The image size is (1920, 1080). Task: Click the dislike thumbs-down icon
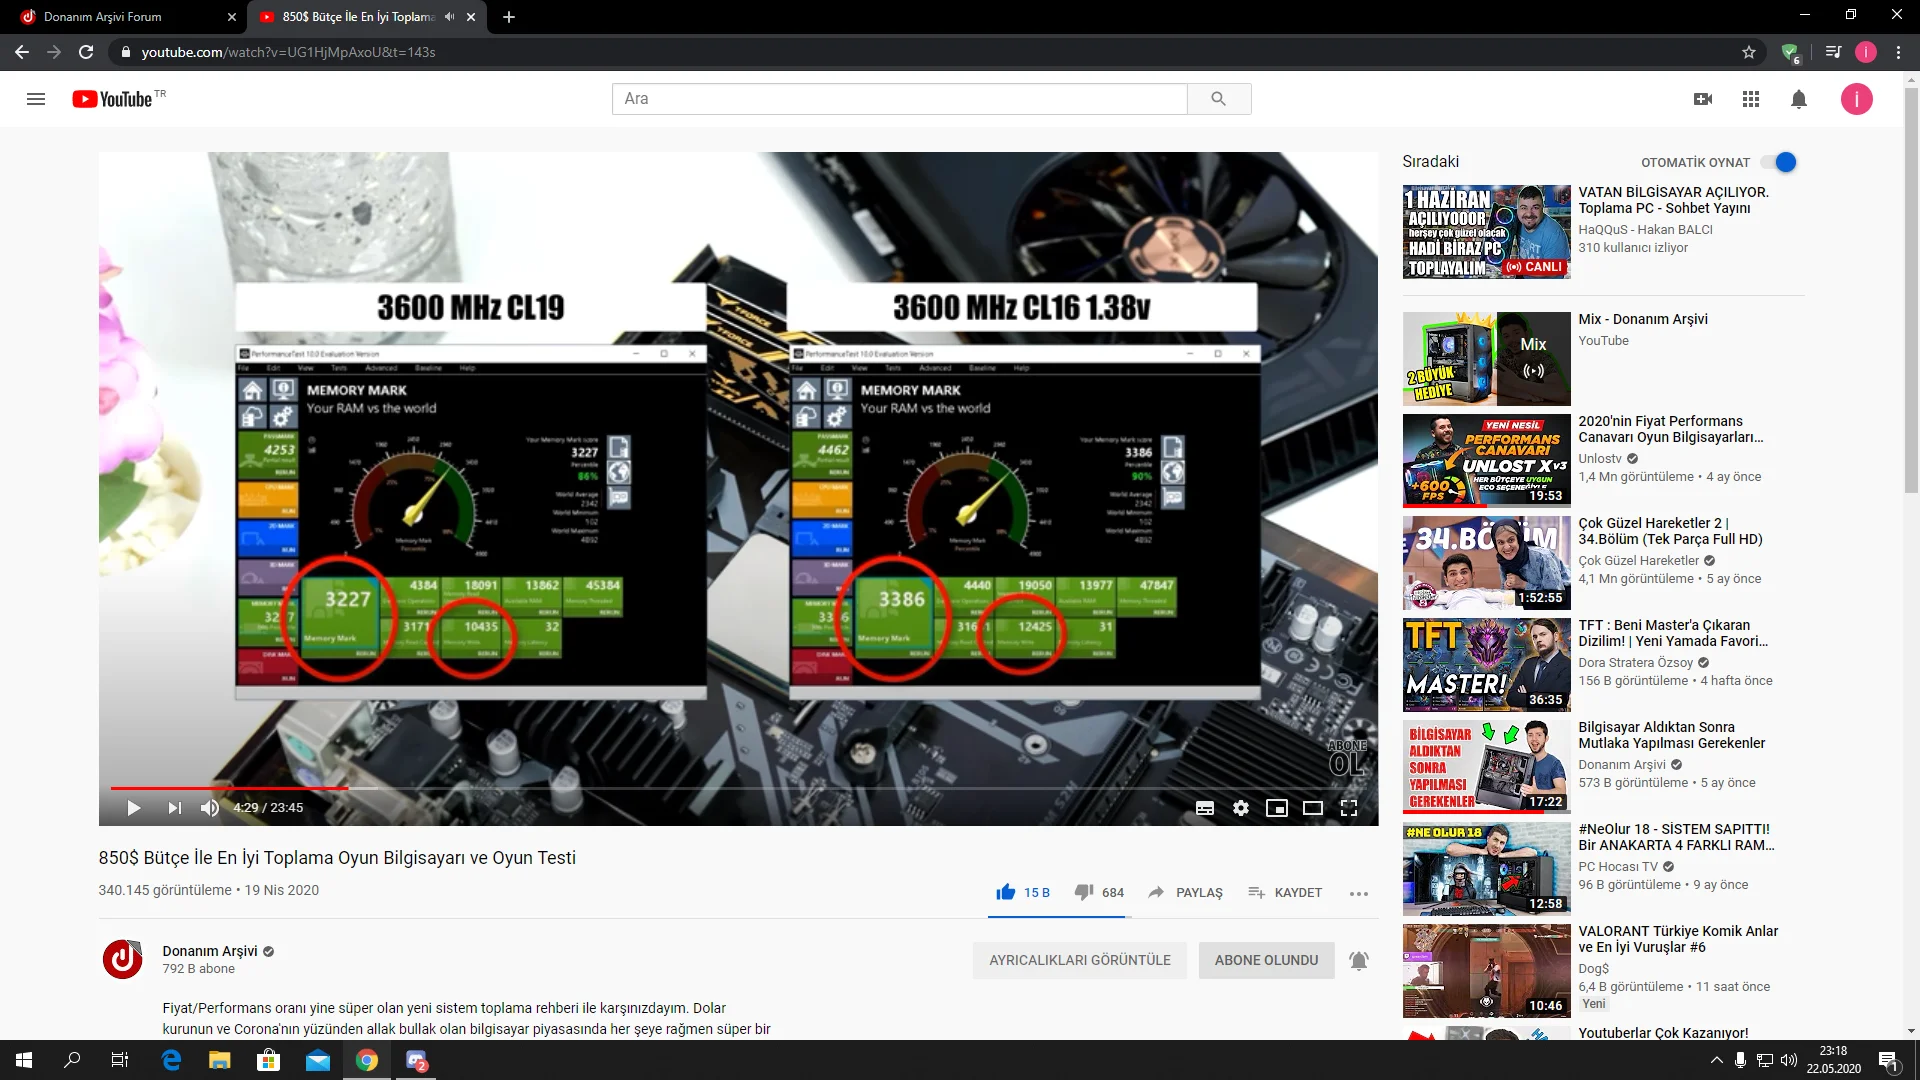click(x=1084, y=892)
